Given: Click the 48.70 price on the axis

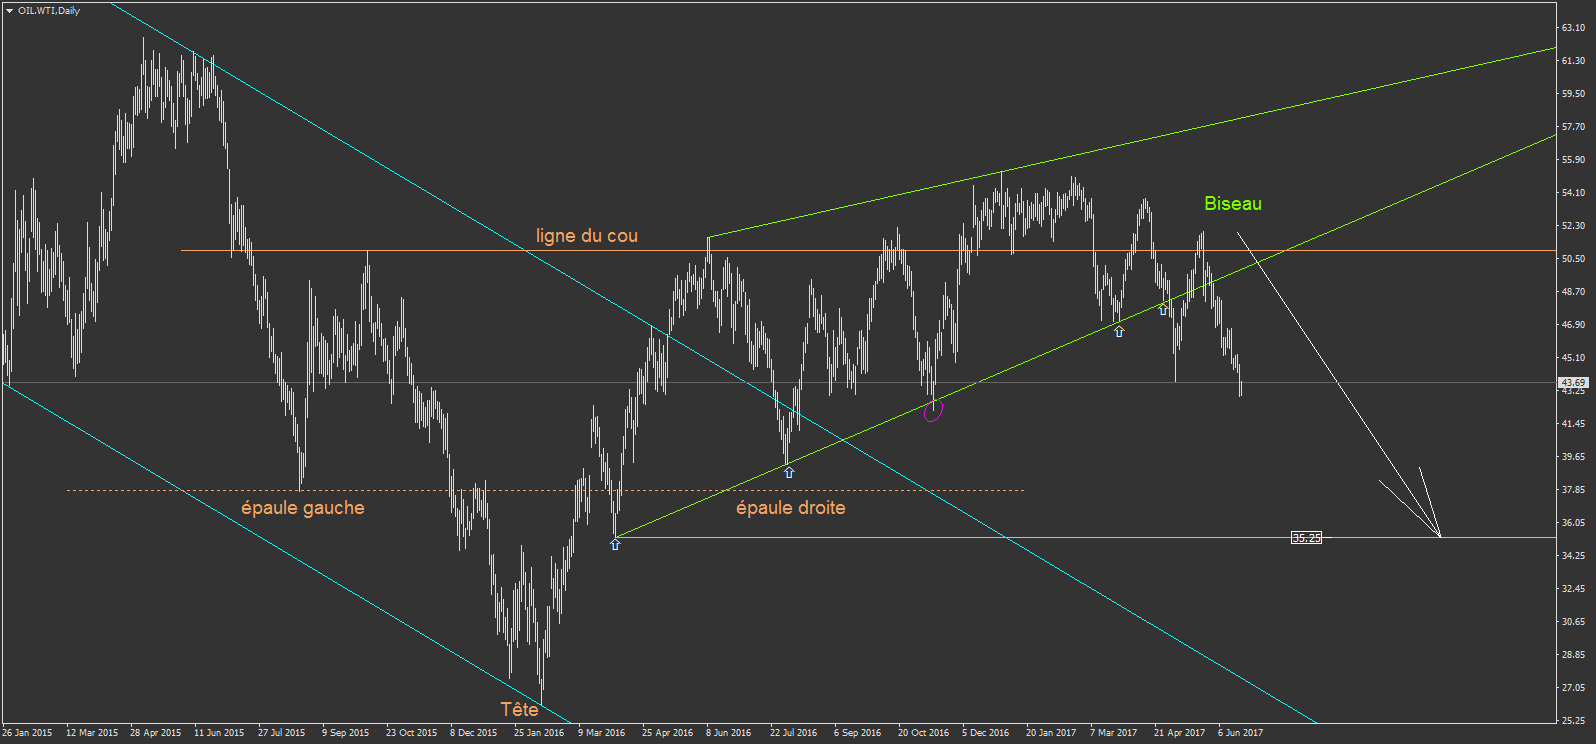Looking at the screenshot, I should [x=1573, y=292].
